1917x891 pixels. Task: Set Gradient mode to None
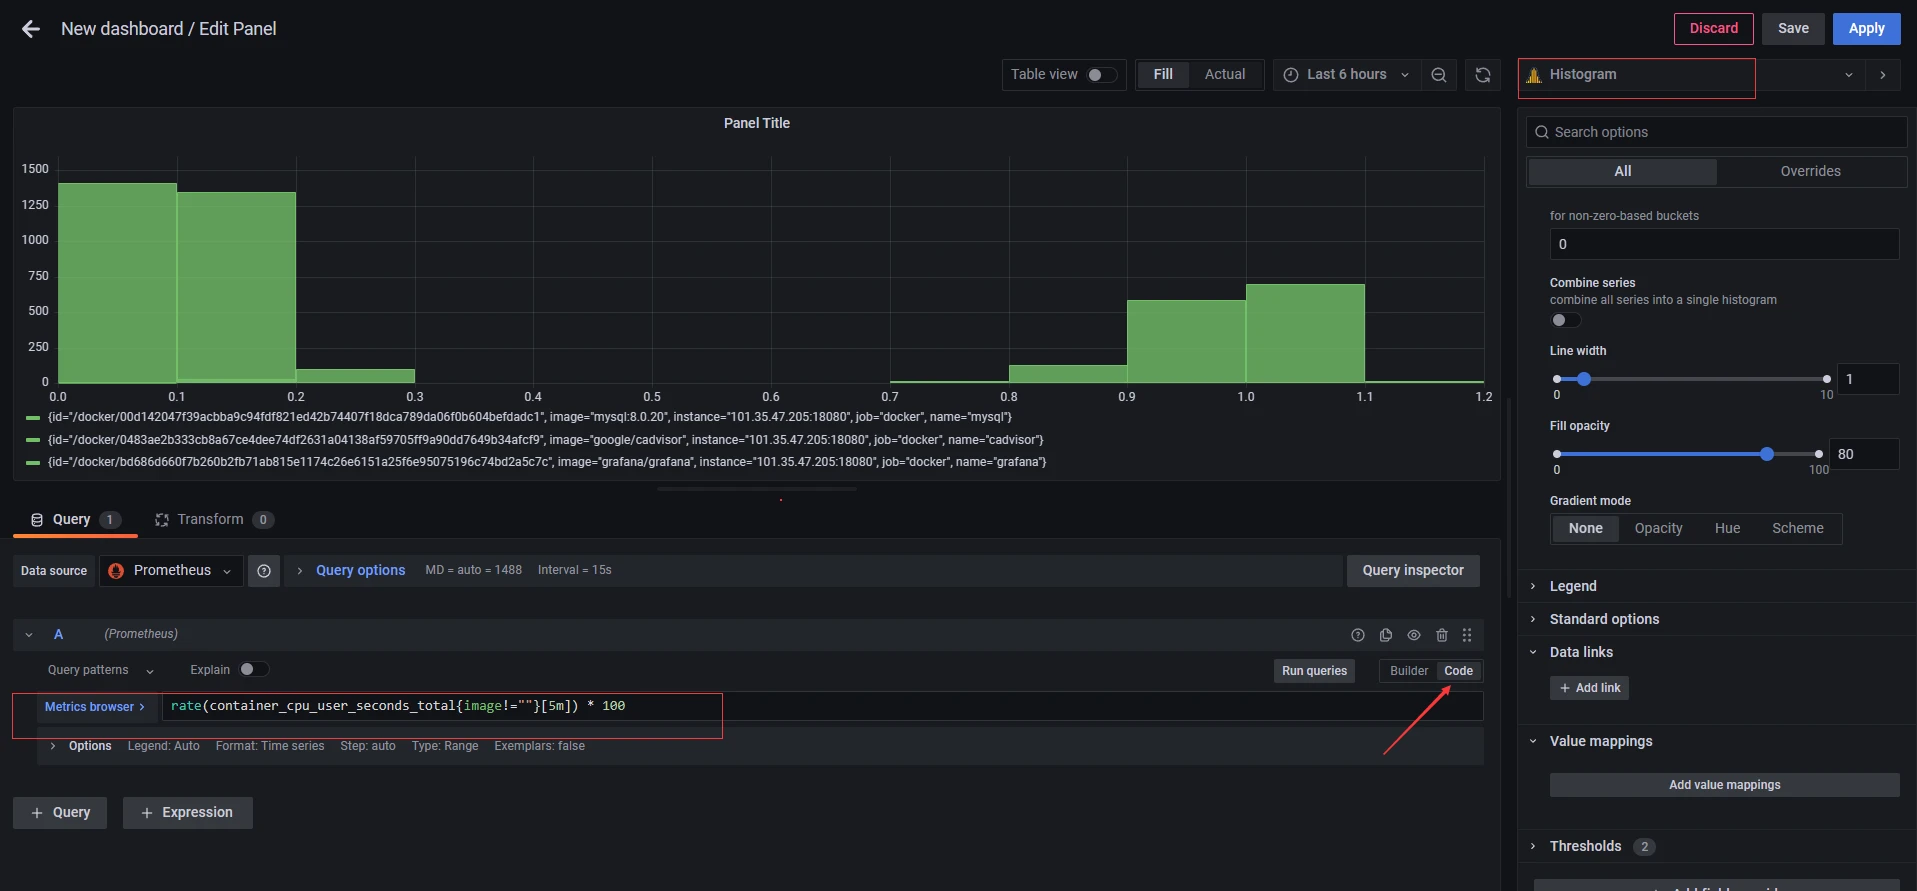point(1586,529)
